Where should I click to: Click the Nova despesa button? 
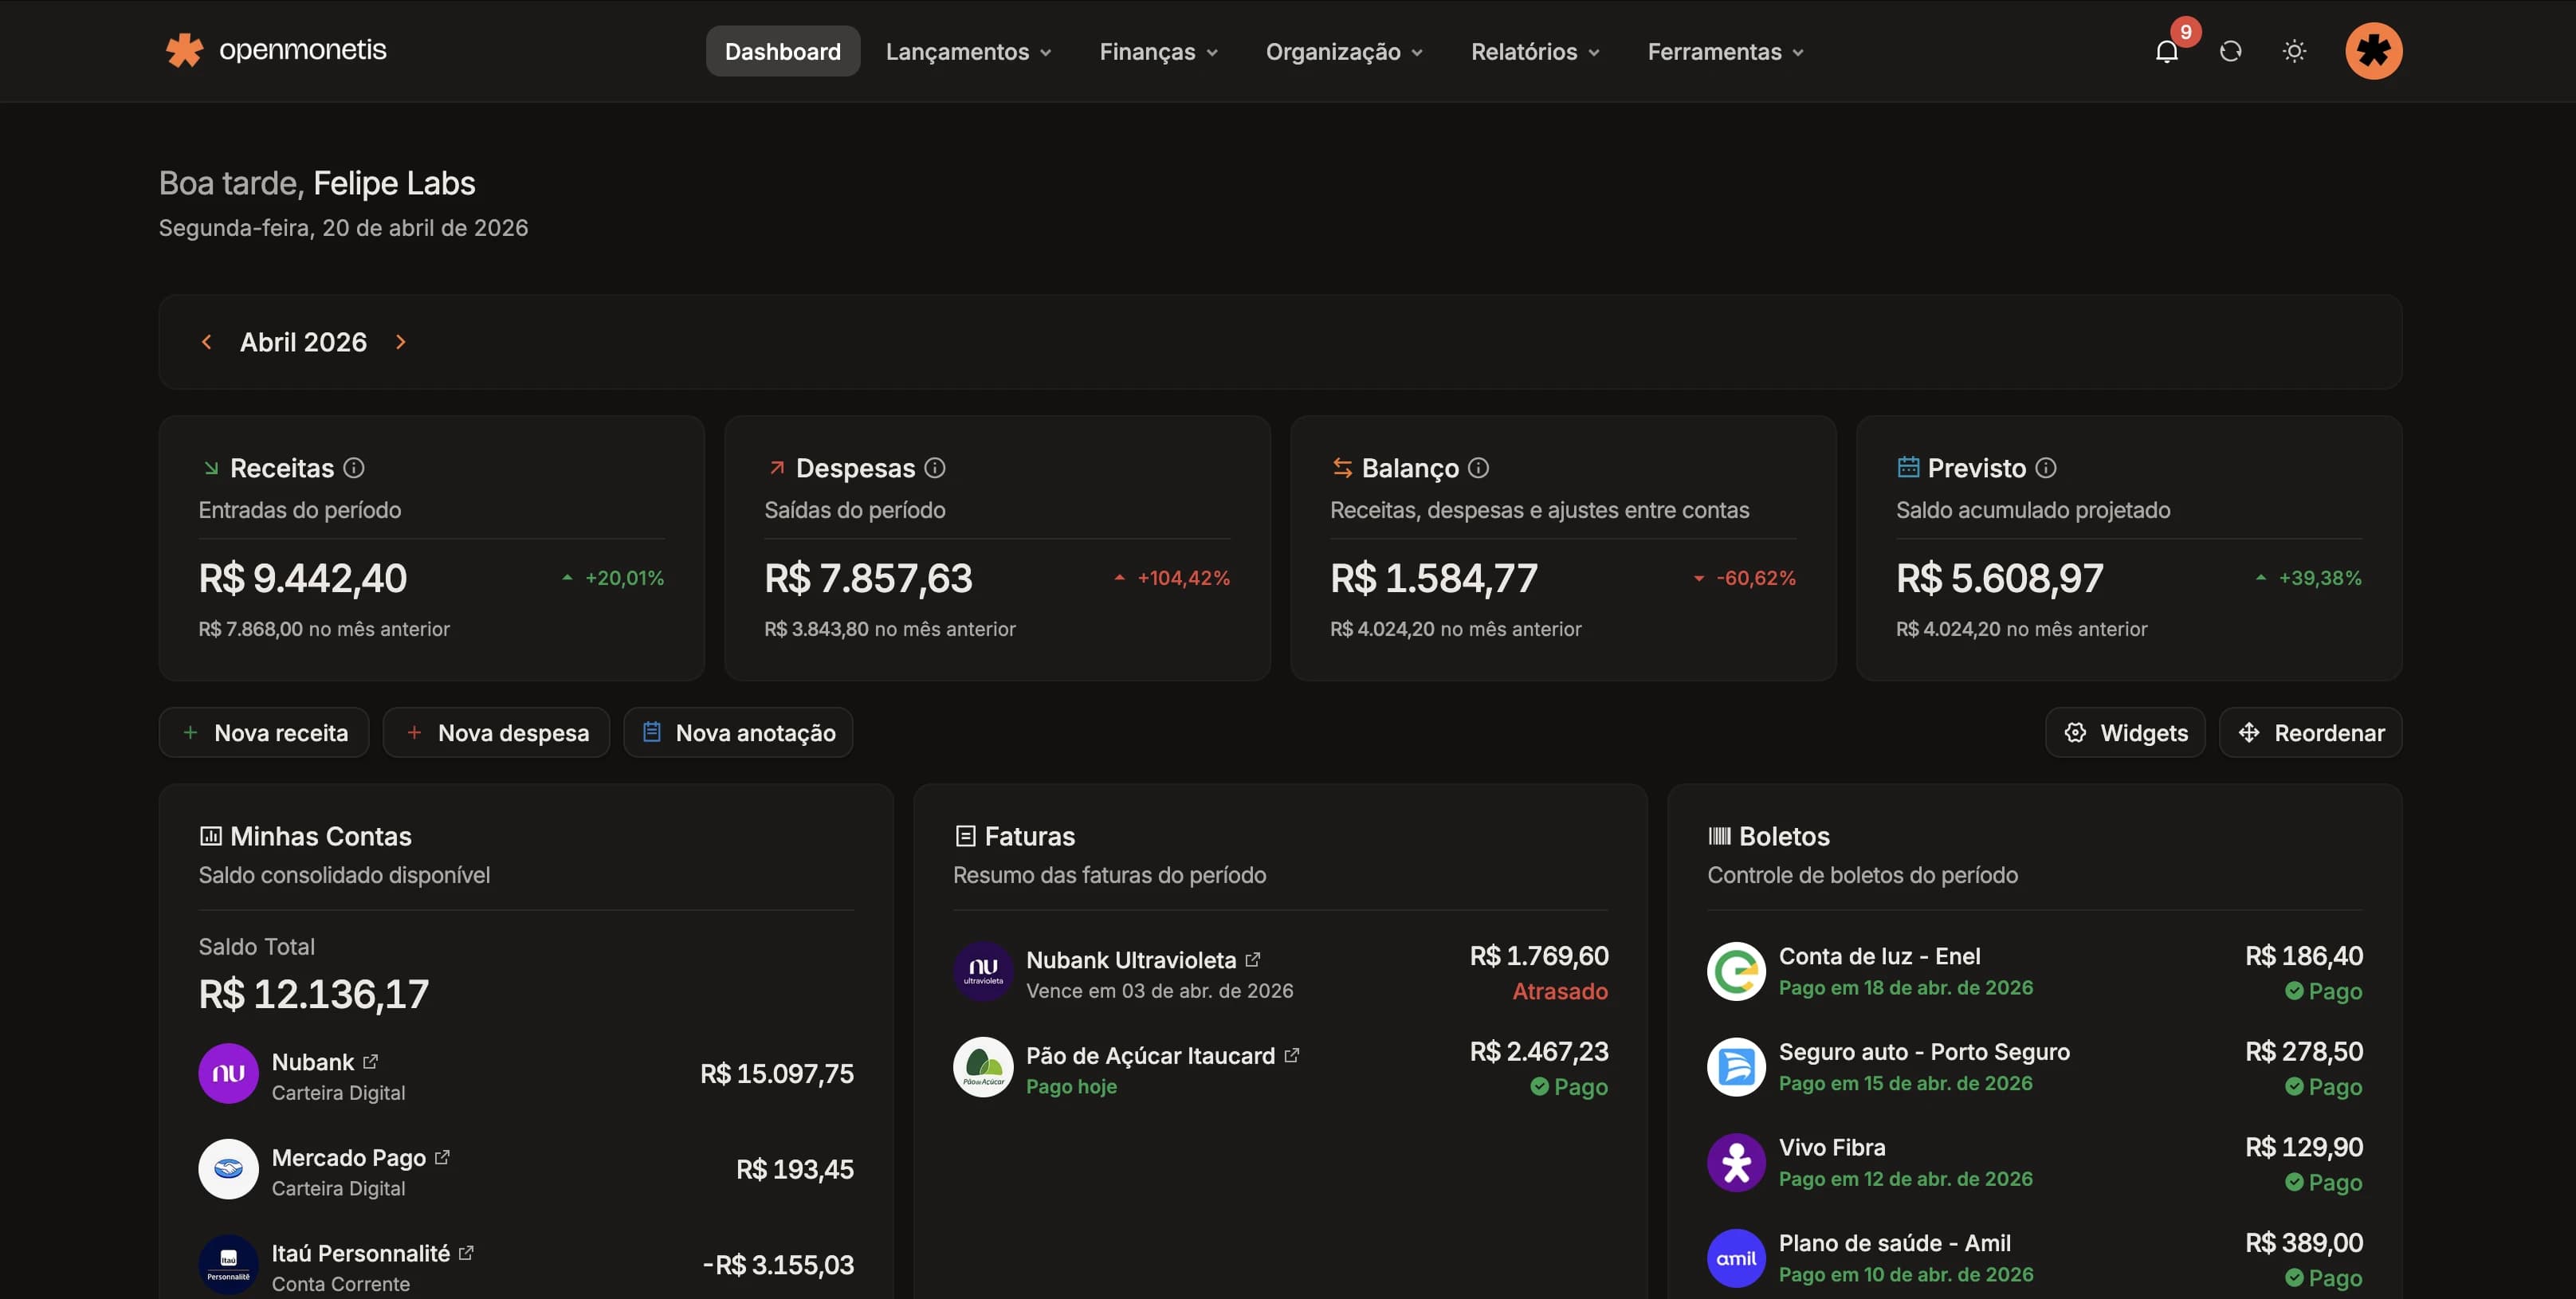click(x=496, y=732)
